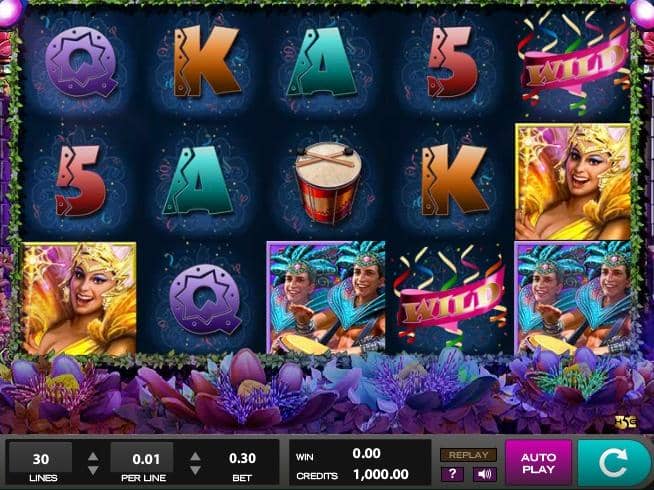Click the top-right Wild ribbon symbol

point(575,63)
